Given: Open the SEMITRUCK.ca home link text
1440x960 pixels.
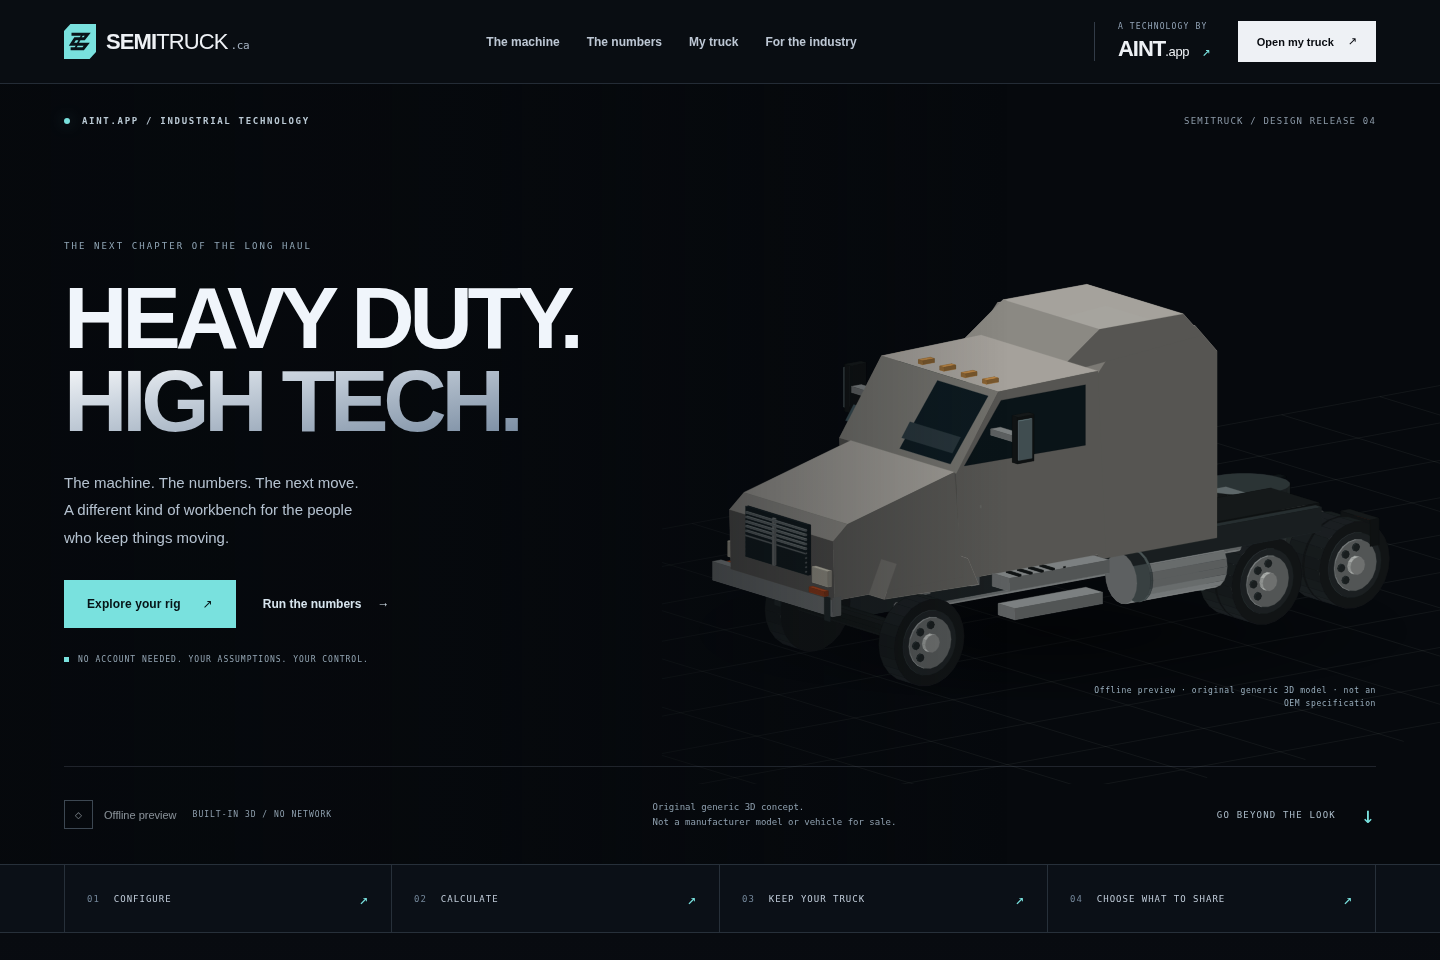Looking at the screenshot, I should pos(177,42).
